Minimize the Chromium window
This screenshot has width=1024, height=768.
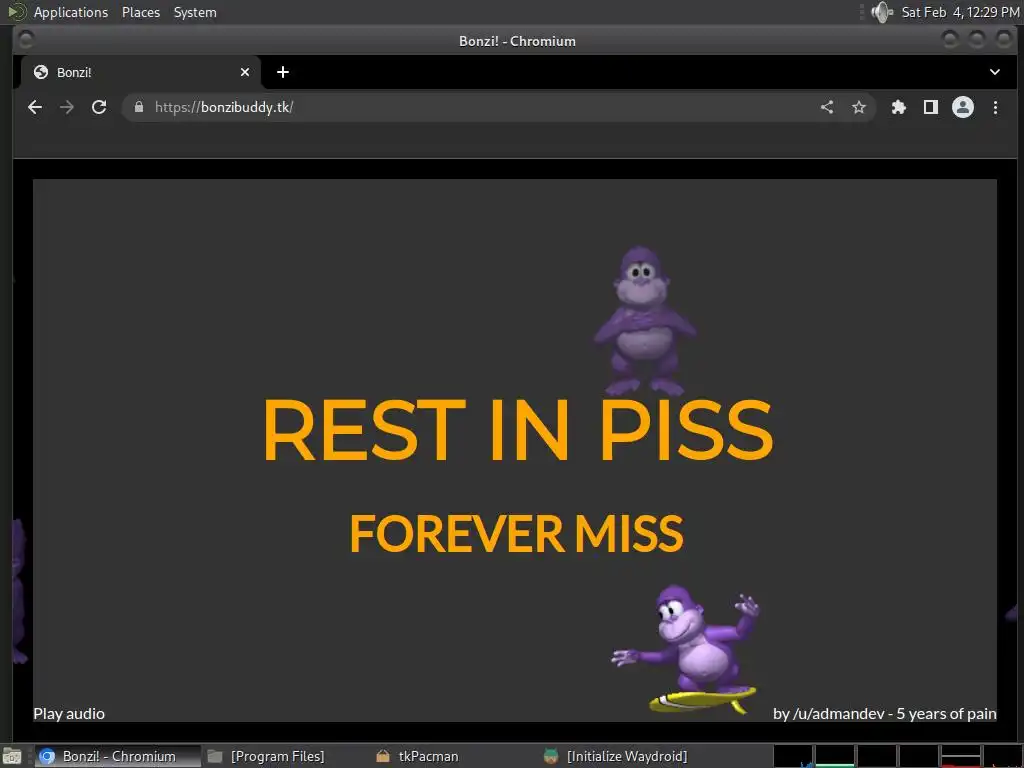pyautogui.click(x=950, y=40)
